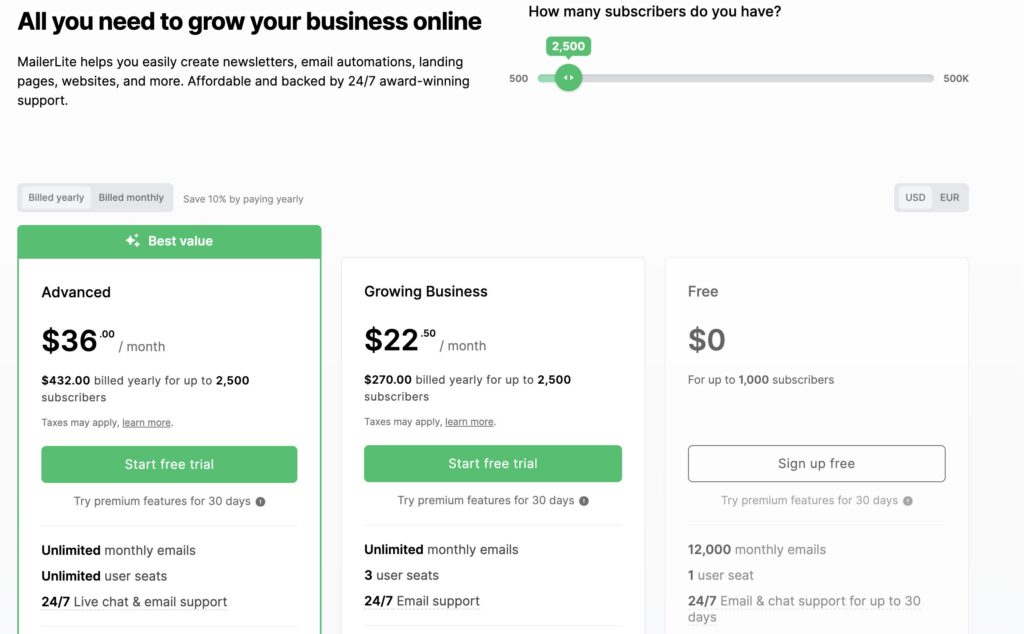Click the info icon under Growing Business trial text
The width and height of the screenshot is (1024, 634).
584,501
